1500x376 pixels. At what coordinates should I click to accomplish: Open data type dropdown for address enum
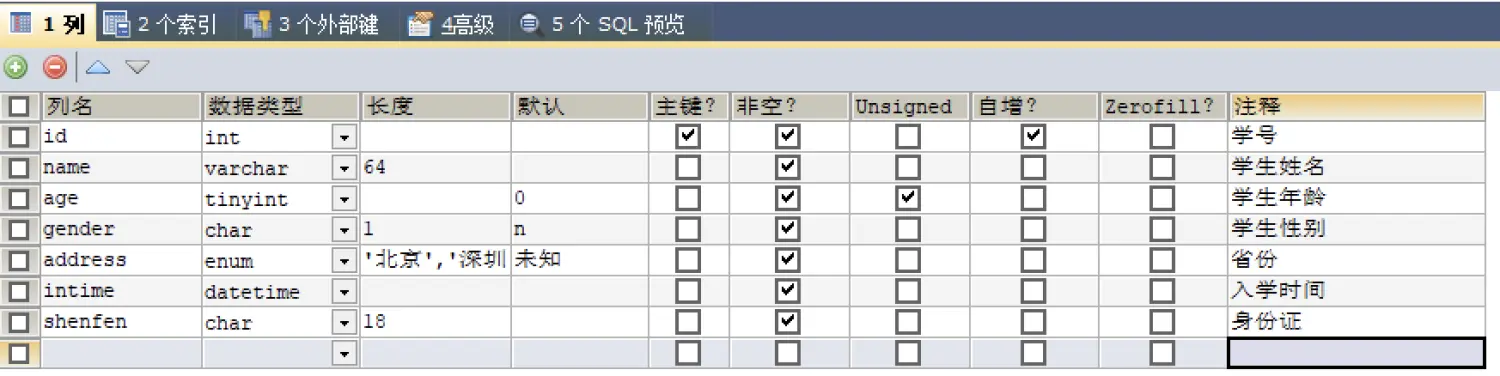click(x=344, y=261)
